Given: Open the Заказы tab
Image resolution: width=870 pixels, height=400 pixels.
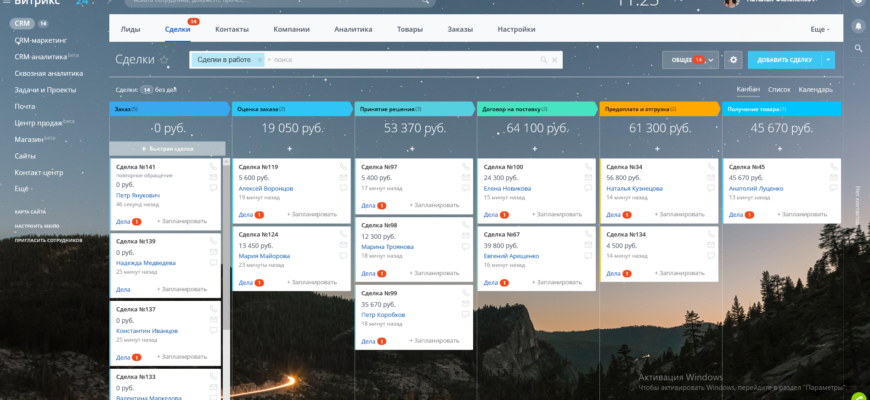Looking at the screenshot, I should (460, 29).
